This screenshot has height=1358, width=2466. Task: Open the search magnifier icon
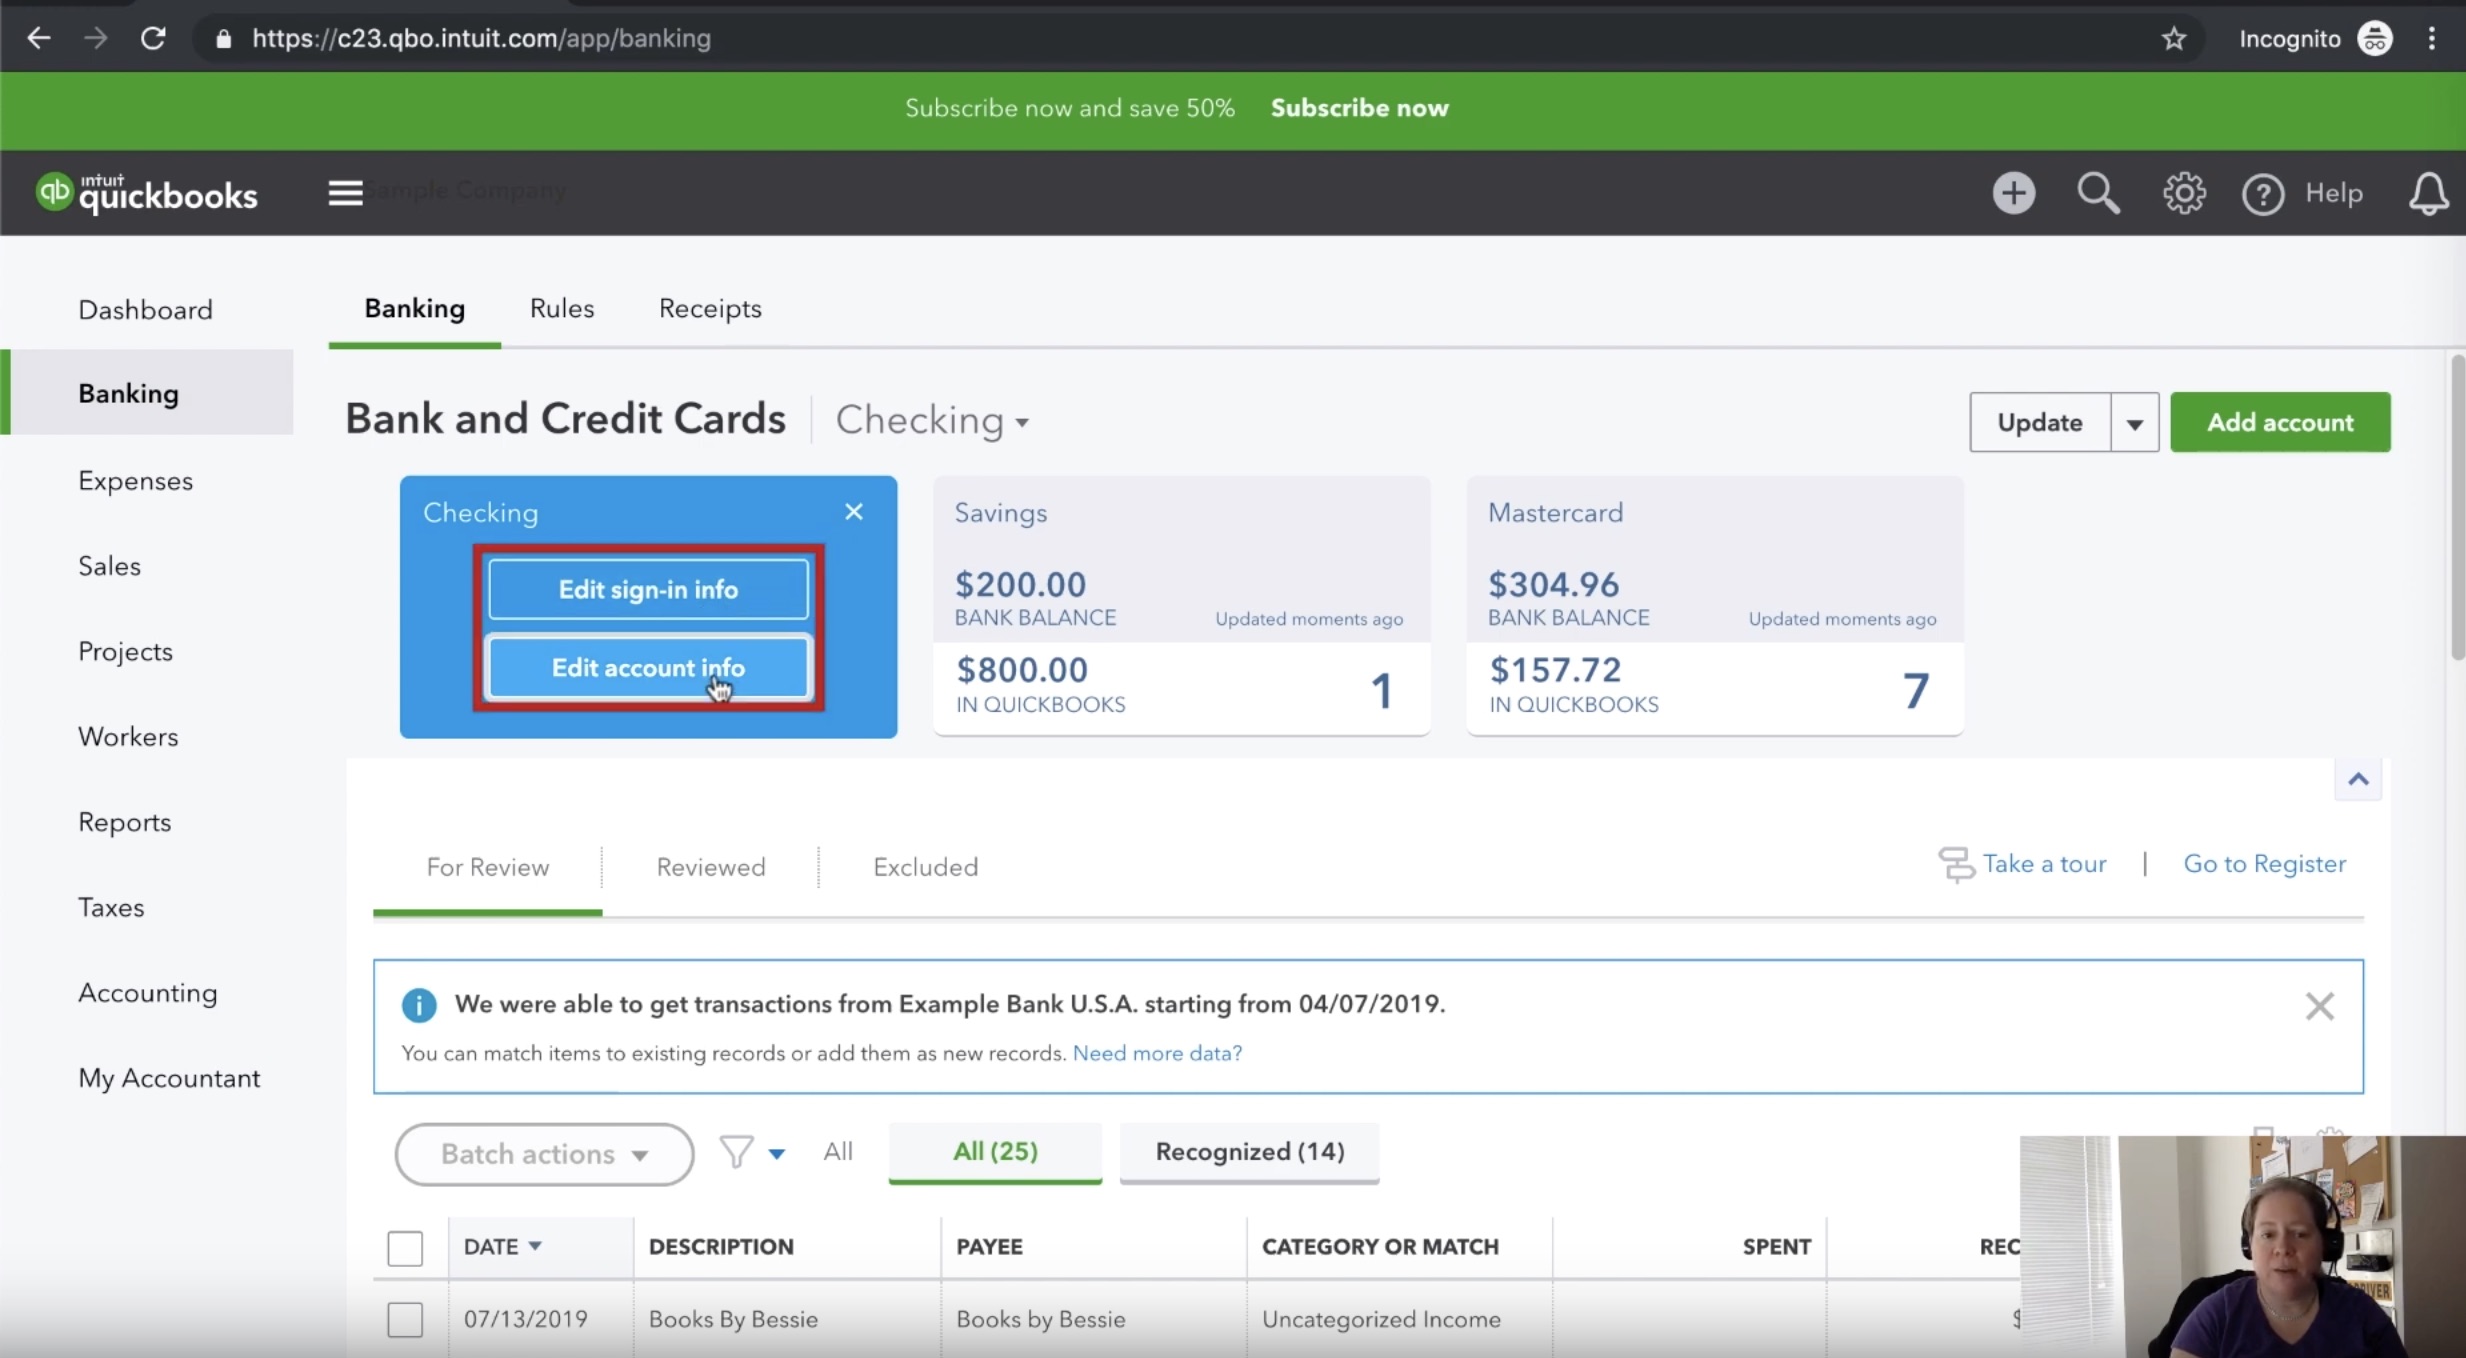point(2098,193)
